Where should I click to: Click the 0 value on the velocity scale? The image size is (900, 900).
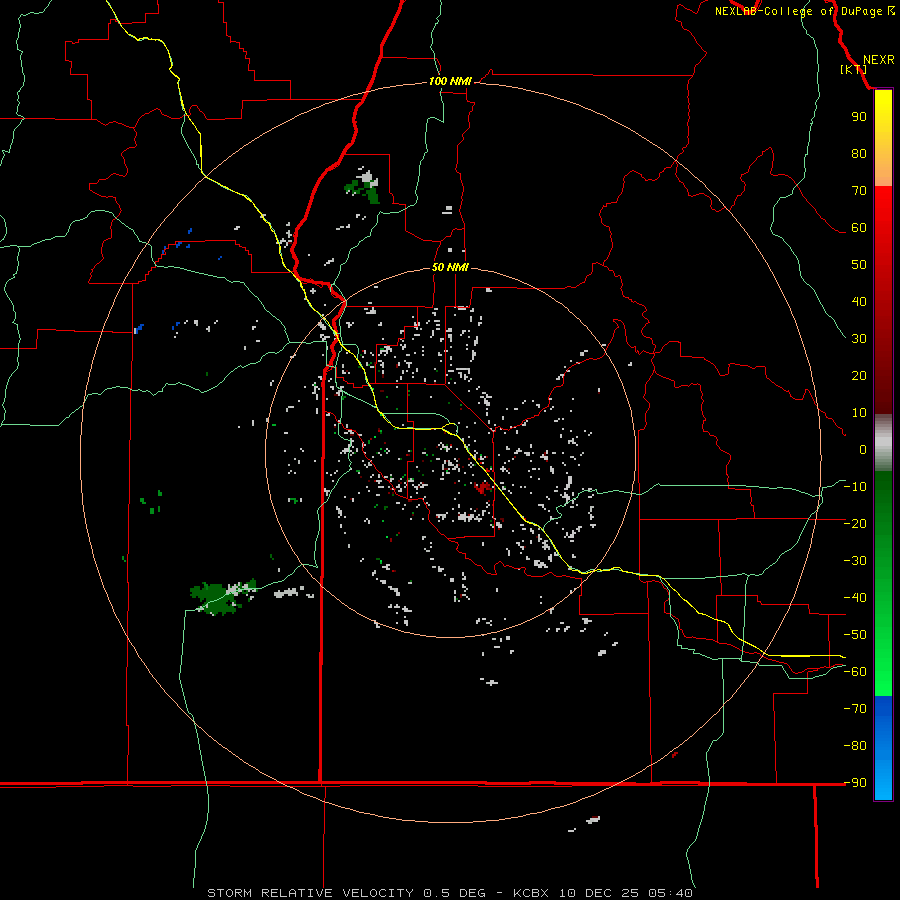pos(863,449)
